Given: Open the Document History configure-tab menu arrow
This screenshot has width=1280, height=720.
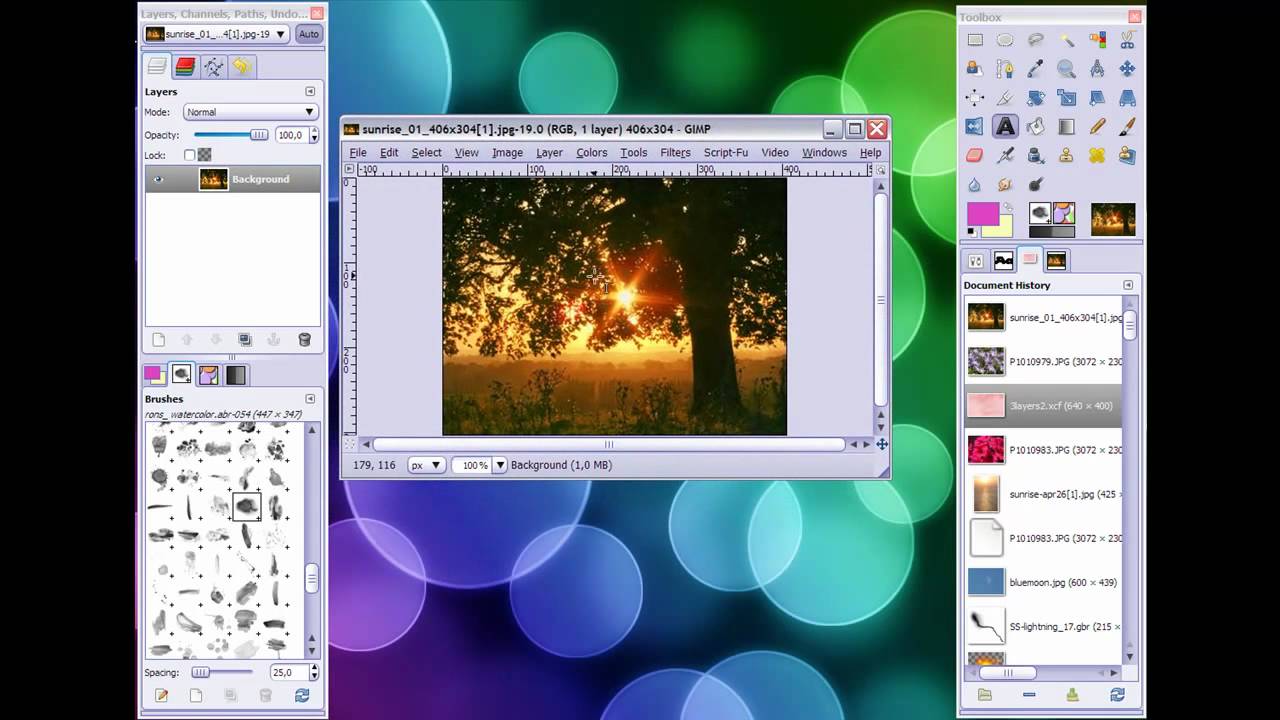Looking at the screenshot, I should 1128,285.
